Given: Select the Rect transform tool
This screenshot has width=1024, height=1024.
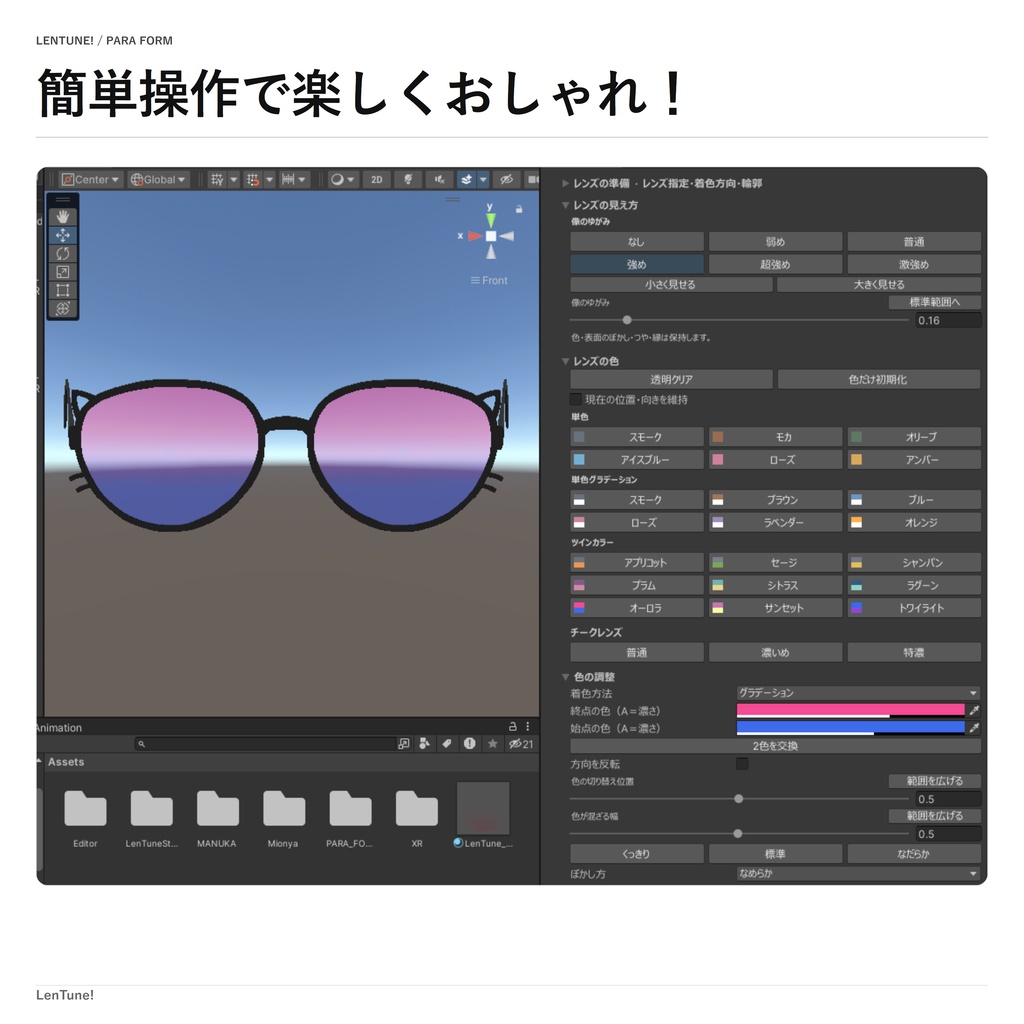Looking at the screenshot, I should pos(63,290).
